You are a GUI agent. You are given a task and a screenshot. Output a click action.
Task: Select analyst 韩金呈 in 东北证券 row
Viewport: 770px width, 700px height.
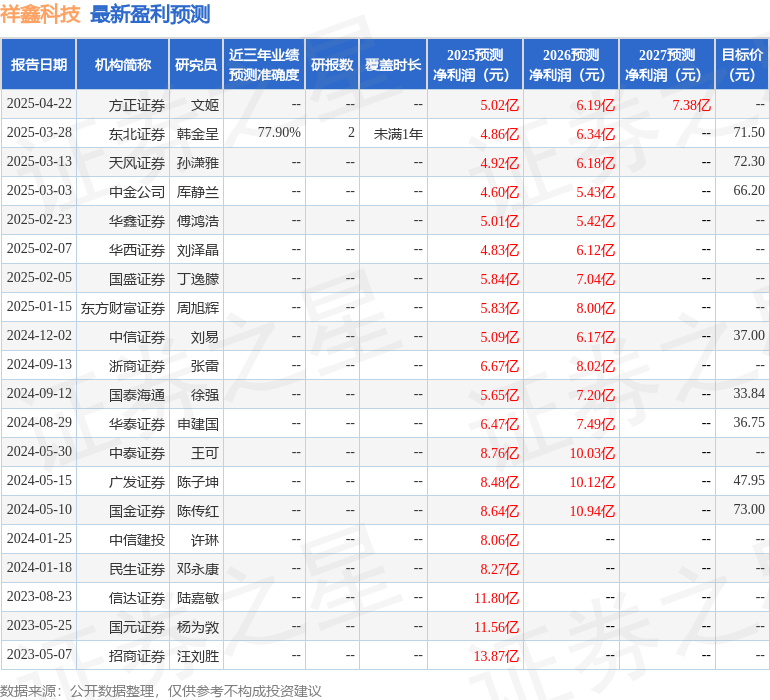coord(198,133)
